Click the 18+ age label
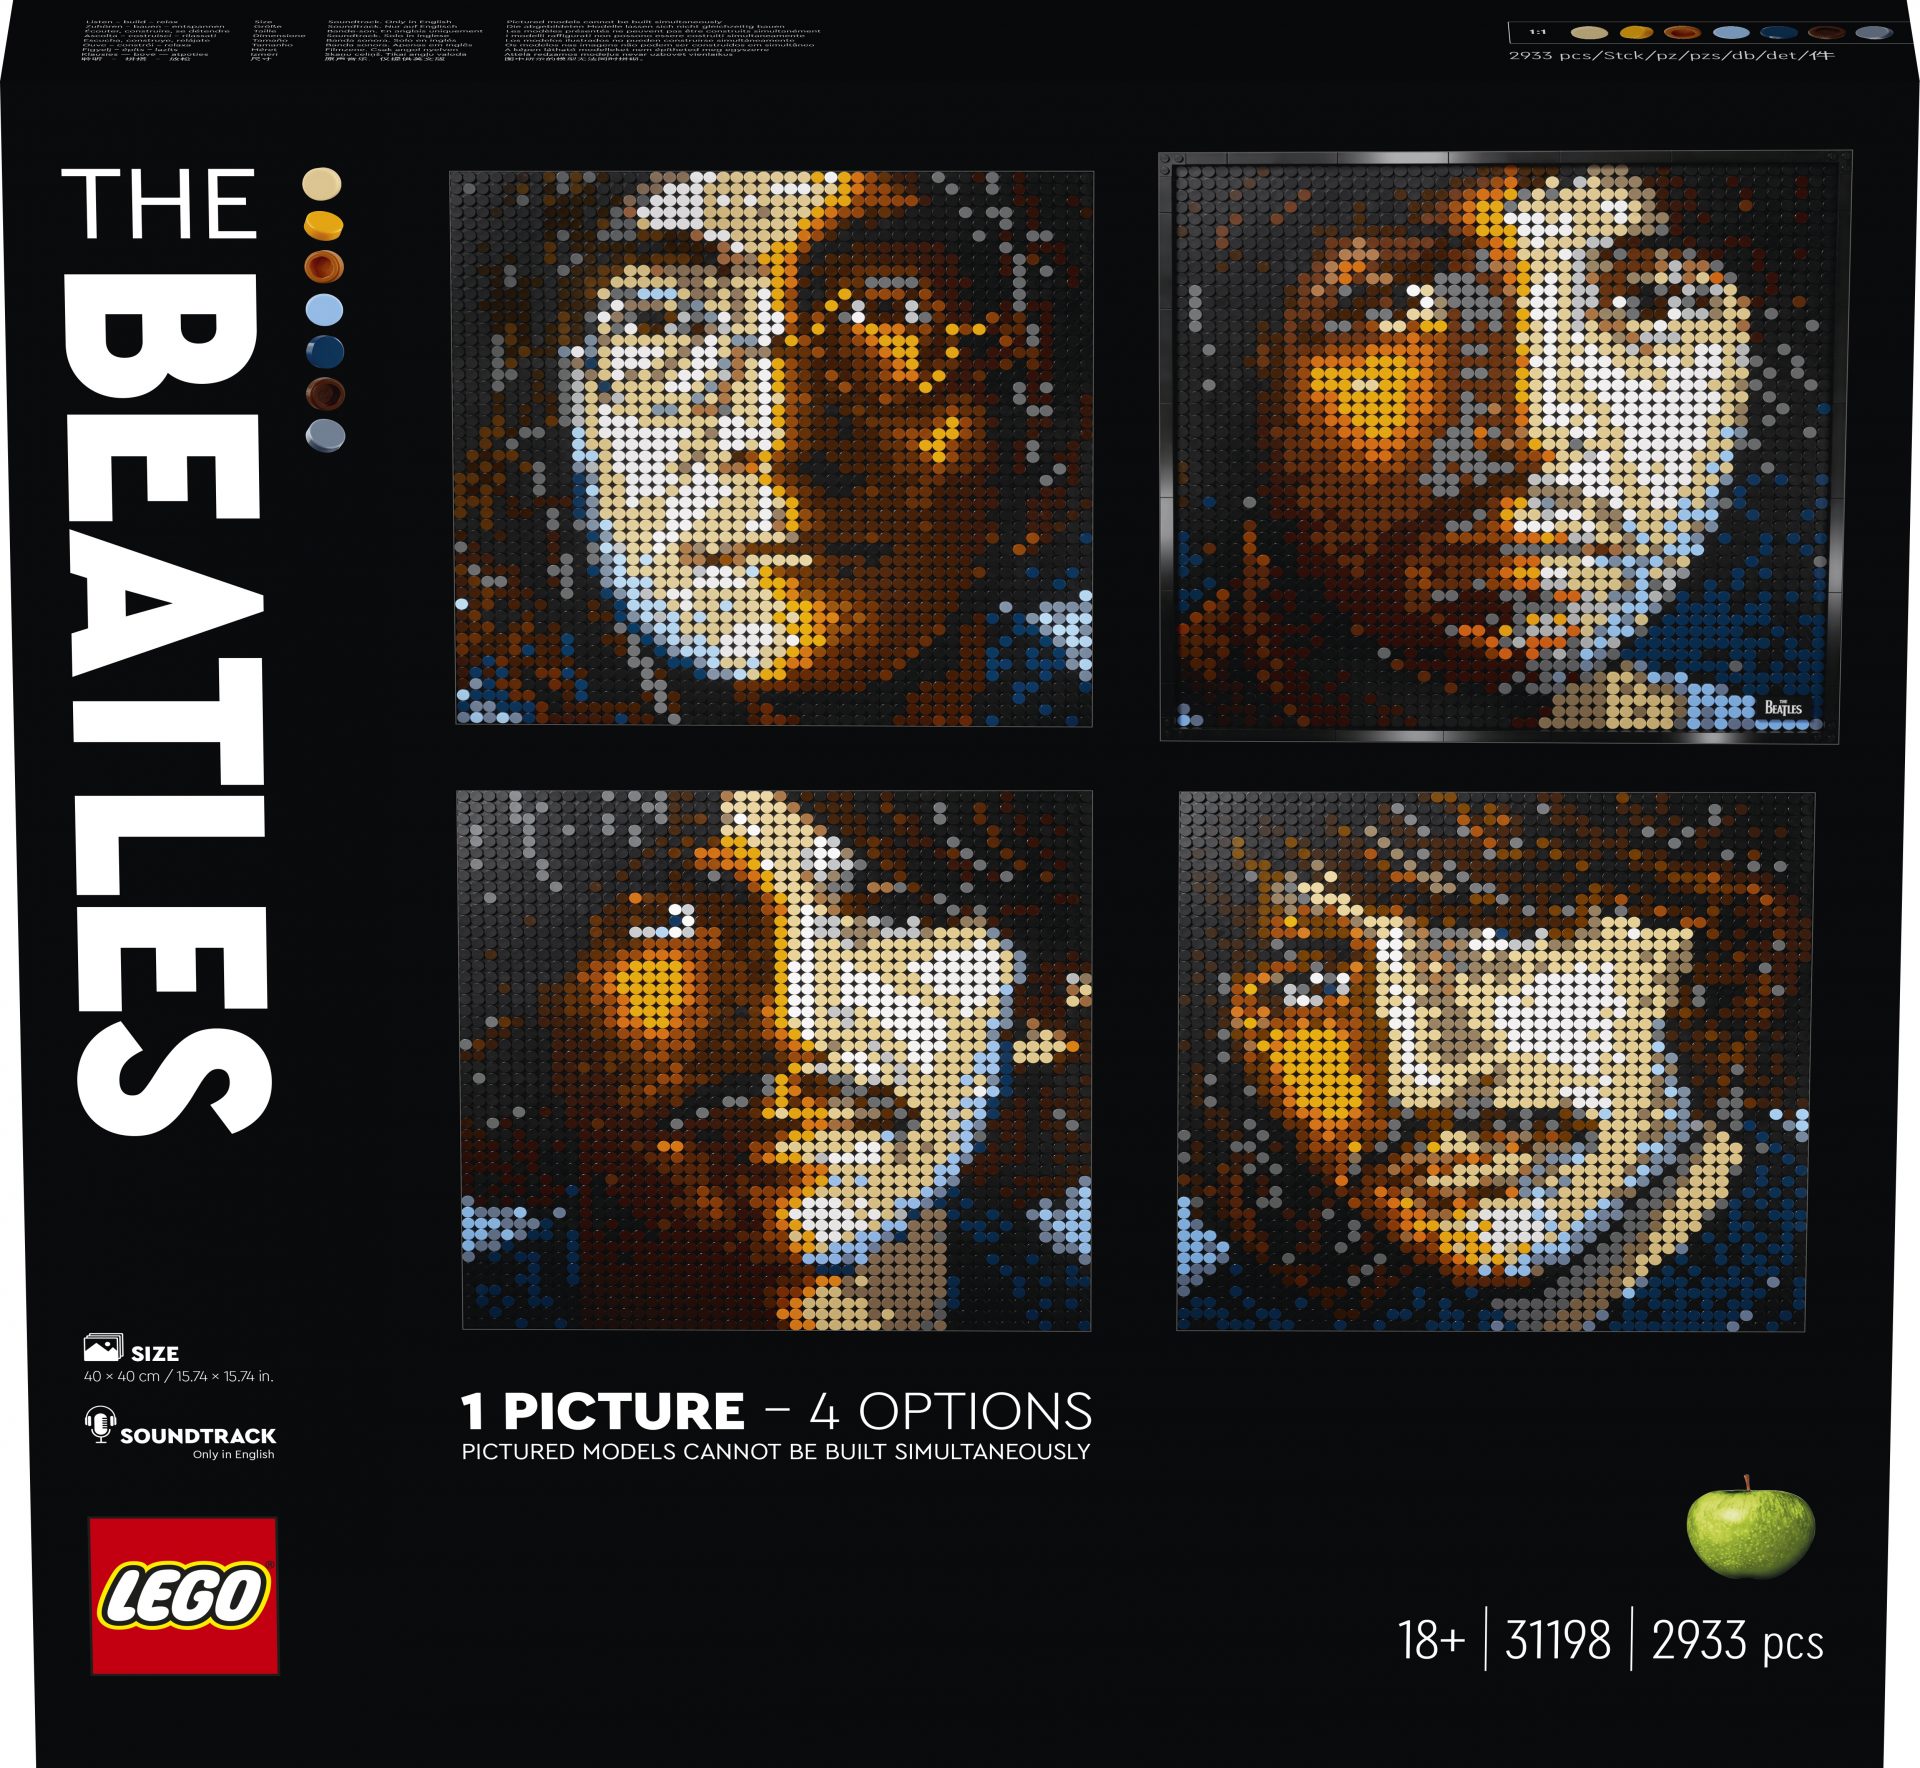Image resolution: width=1920 pixels, height=1768 pixels. coord(1431,1641)
